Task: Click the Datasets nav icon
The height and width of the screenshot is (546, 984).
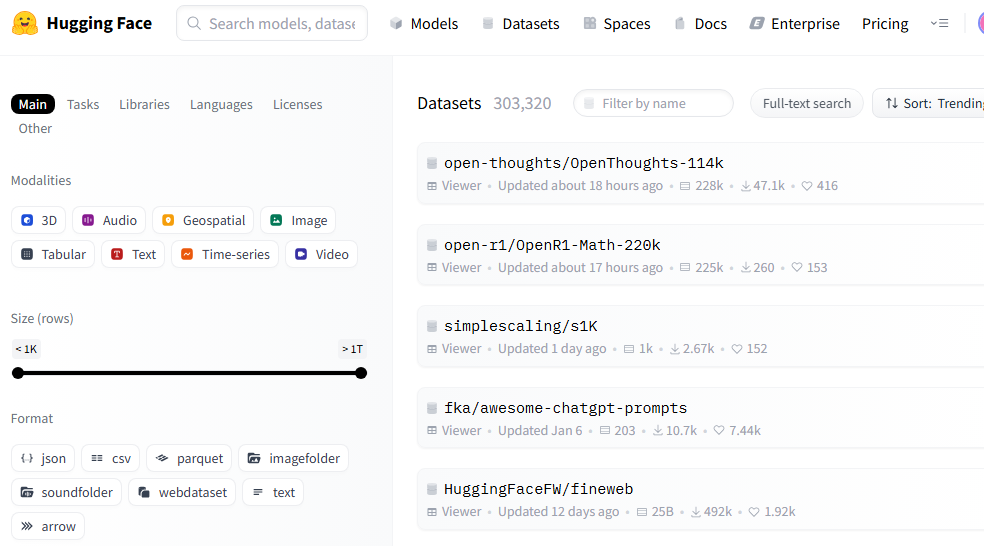Action: [488, 23]
